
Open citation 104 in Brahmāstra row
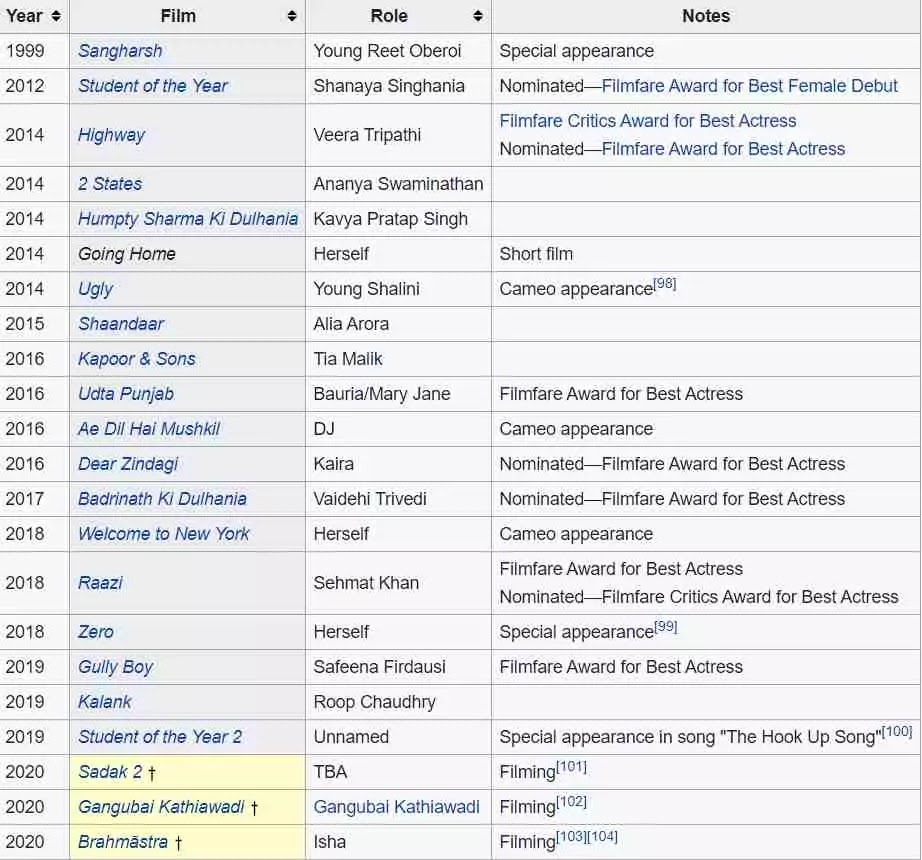tap(603, 836)
